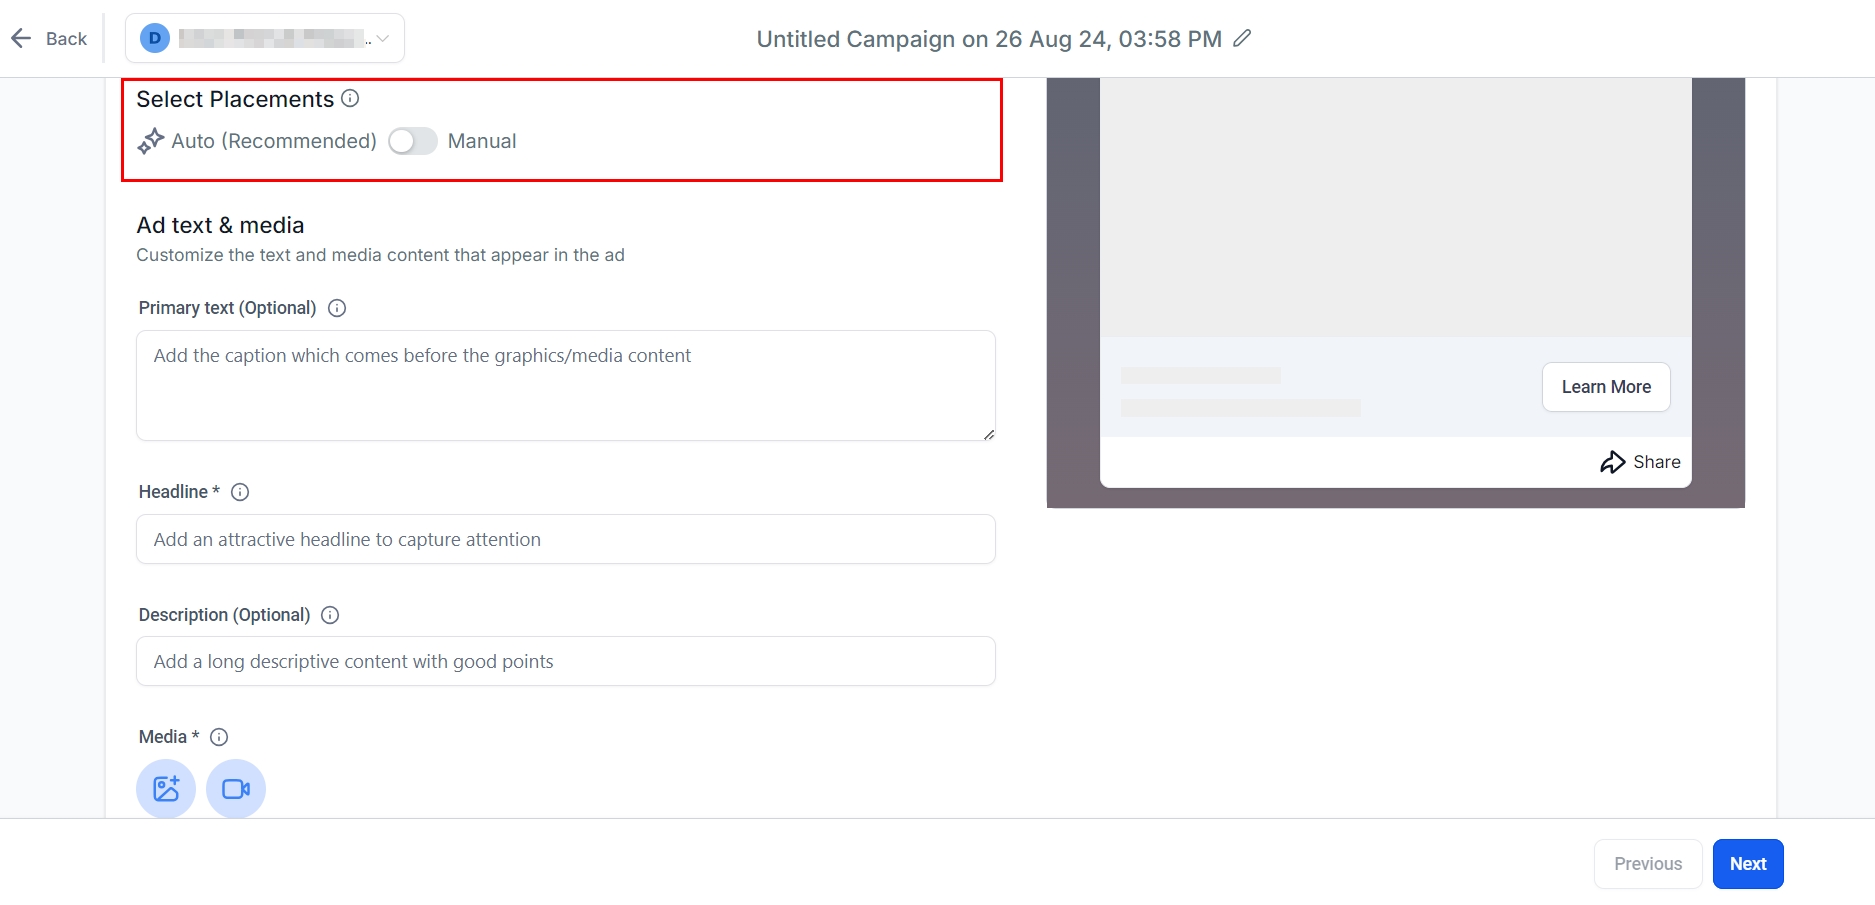
Task: Open the account selector dropdown
Action: tap(265, 39)
